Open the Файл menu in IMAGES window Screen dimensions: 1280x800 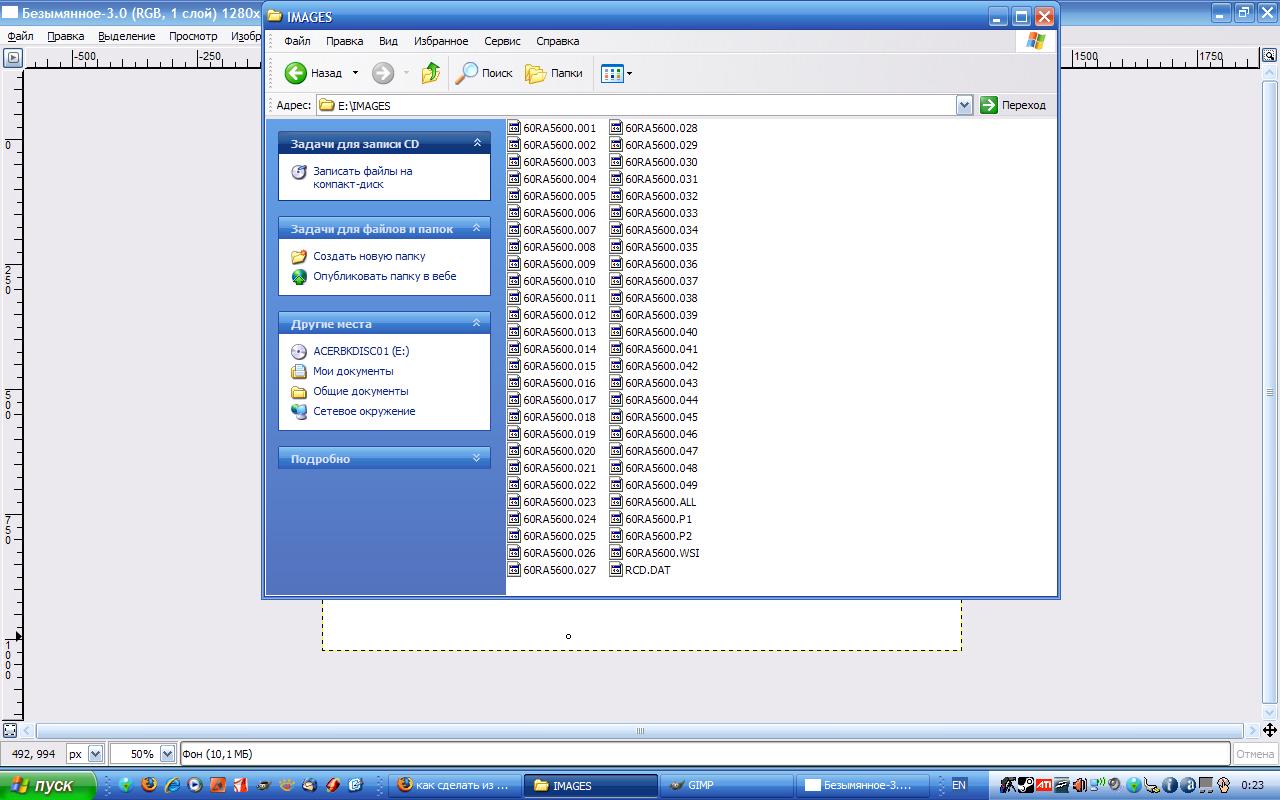tap(297, 41)
